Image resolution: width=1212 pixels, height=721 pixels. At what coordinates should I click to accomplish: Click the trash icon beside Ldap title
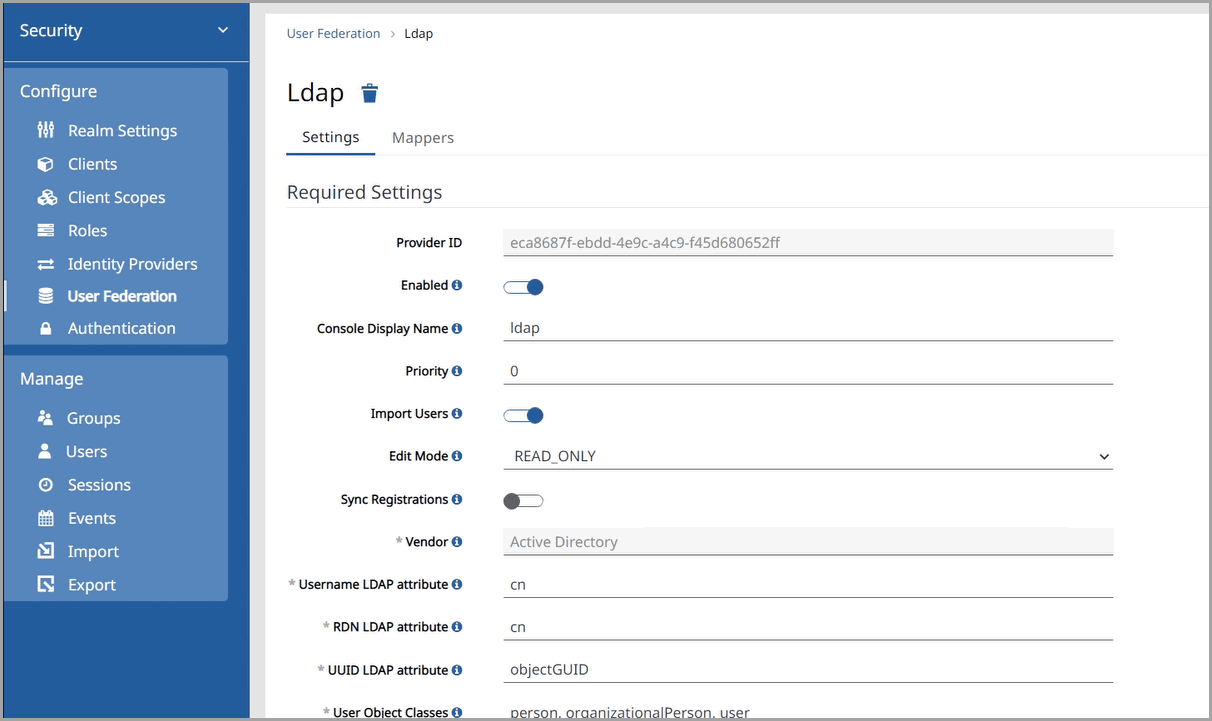[370, 93]
